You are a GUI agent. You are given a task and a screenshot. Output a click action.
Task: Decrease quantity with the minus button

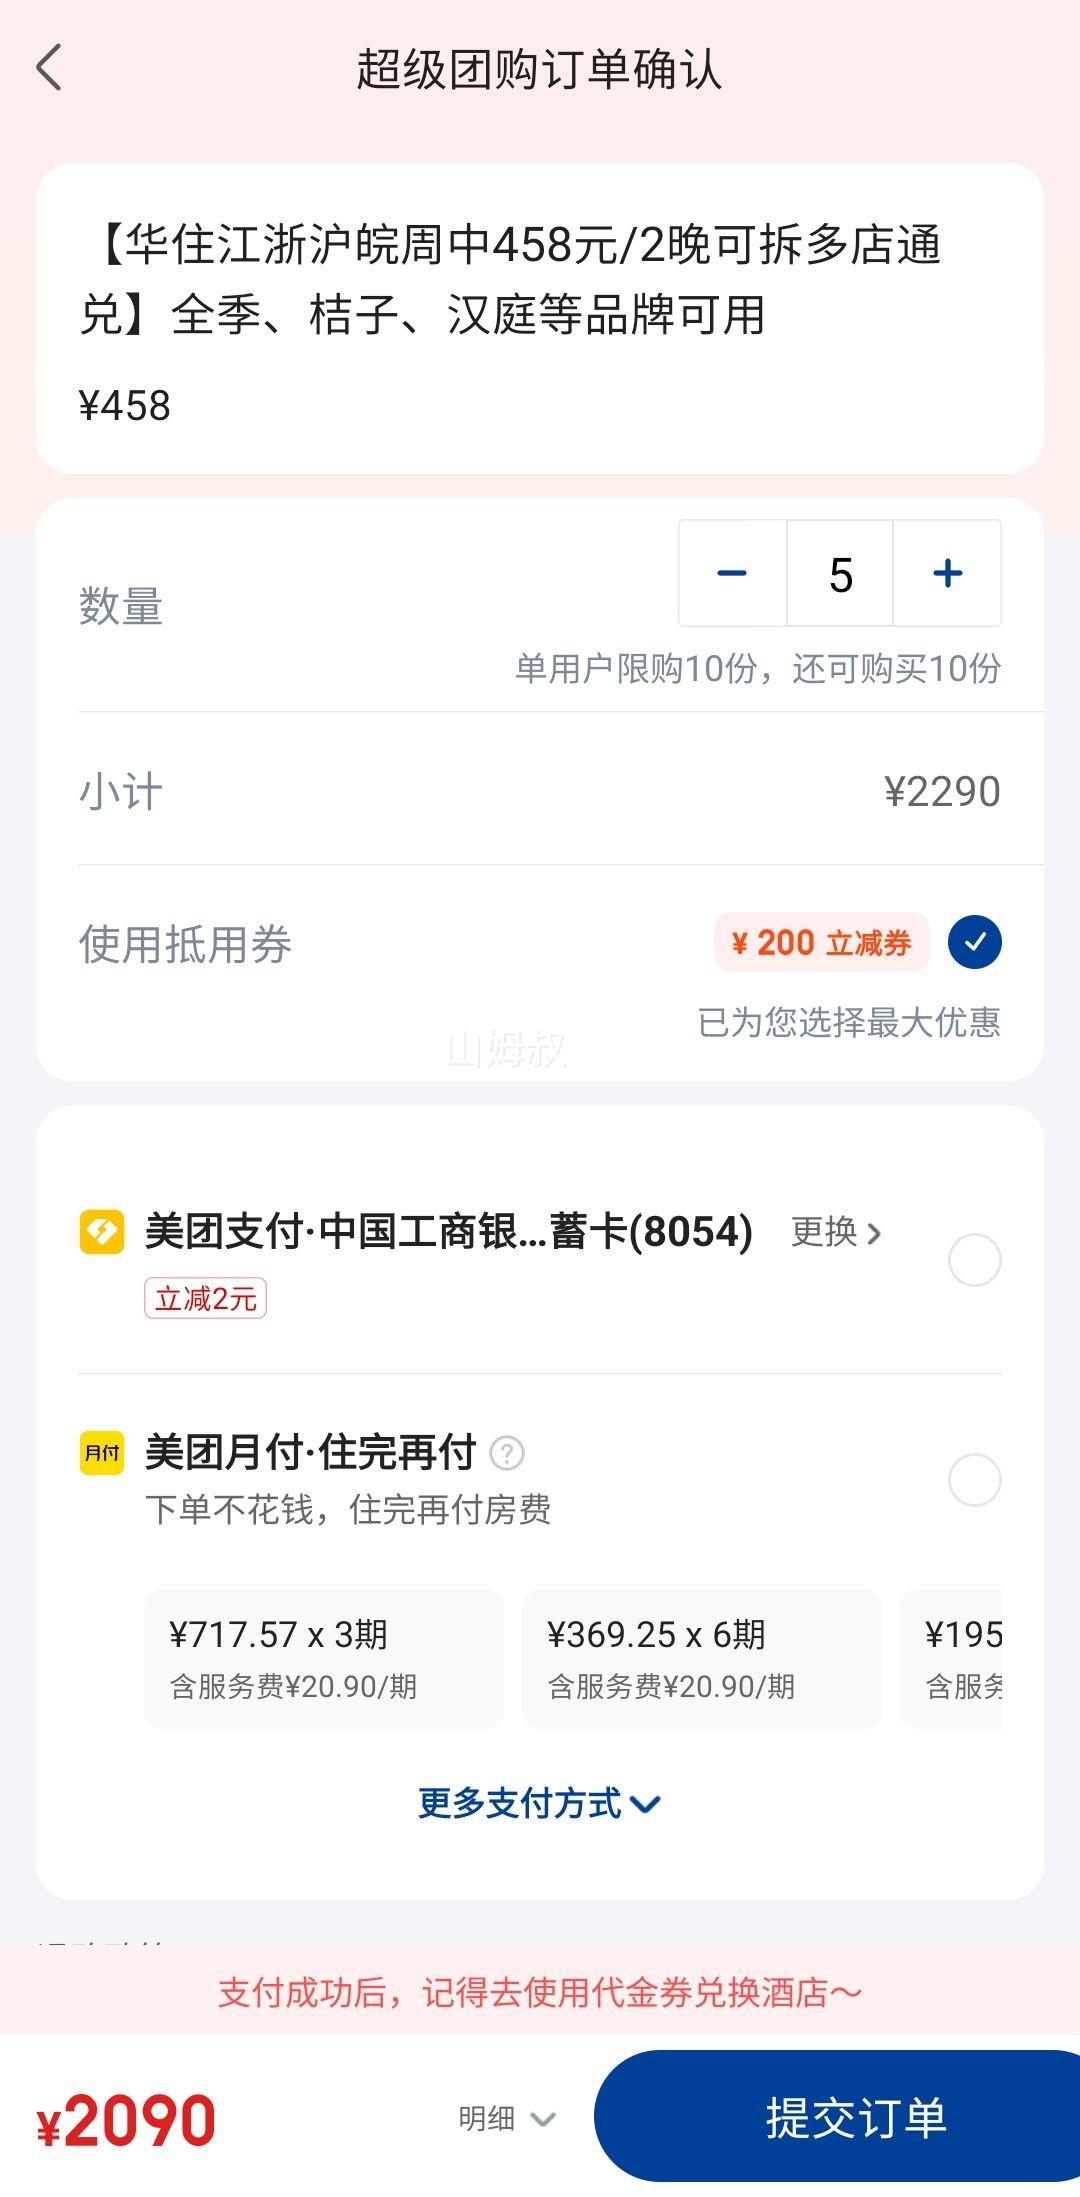pos(732,573)
